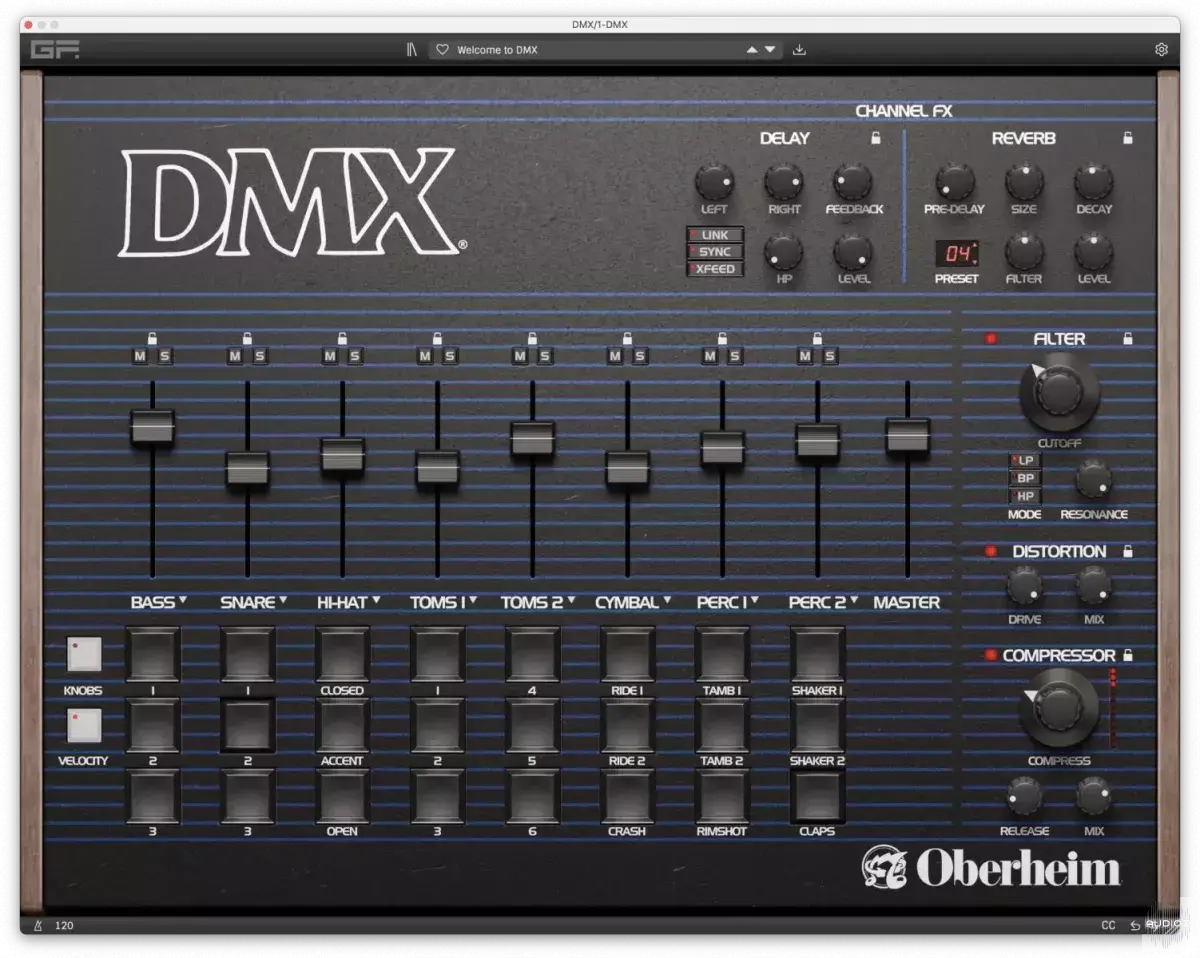This screenshot has height=958, width=1200.
Task: Lock the Snare channel padlock
Action: (x=247, y=338)
